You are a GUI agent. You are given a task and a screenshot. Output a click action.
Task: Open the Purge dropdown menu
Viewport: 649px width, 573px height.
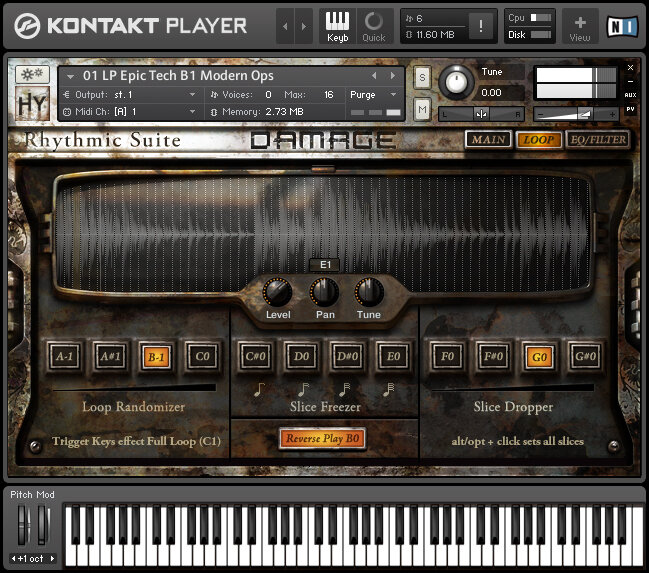373,95
